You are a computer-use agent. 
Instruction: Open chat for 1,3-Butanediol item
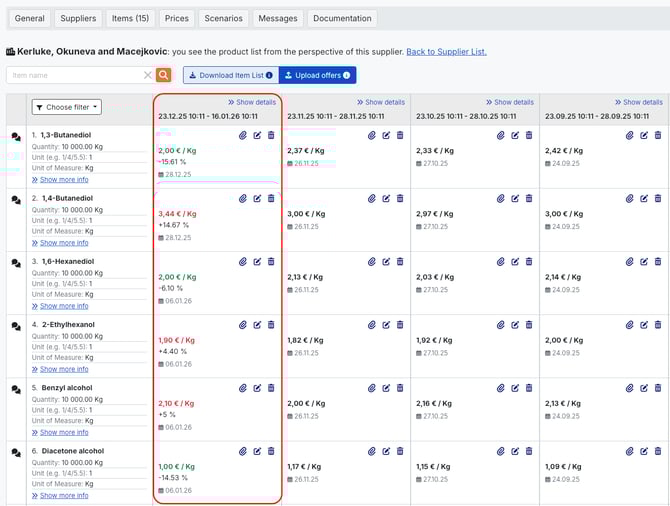coord(16,137)
